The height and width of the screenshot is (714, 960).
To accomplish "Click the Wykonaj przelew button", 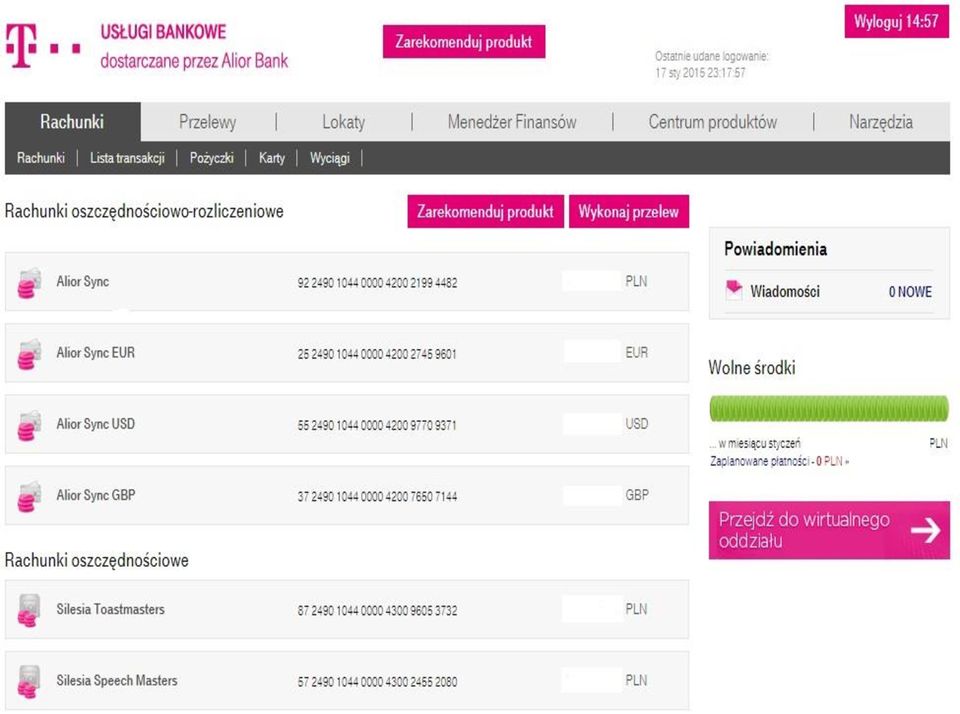I will click(x=629, y=211).
